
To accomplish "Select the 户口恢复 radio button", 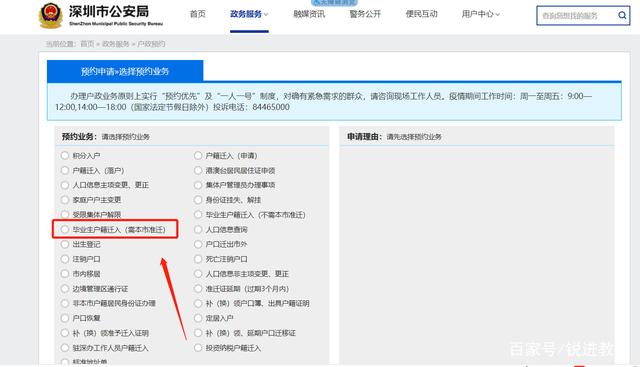I will [64, 318].
